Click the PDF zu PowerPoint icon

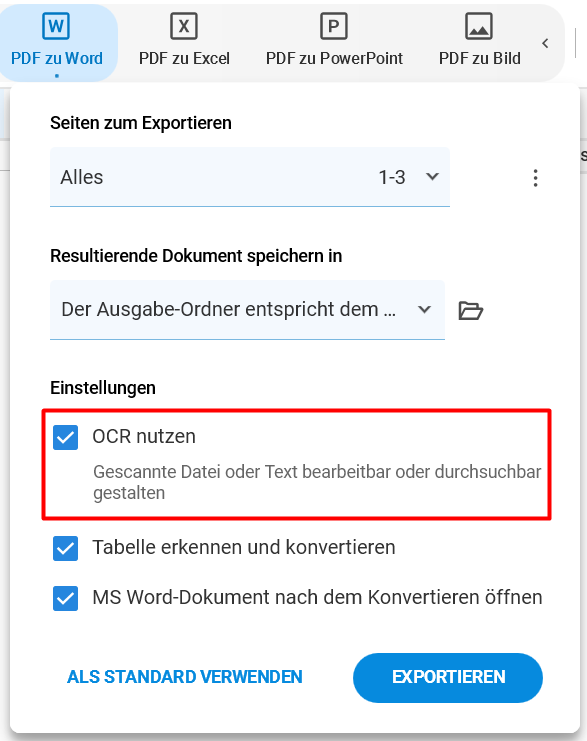[x=334, y=26]
